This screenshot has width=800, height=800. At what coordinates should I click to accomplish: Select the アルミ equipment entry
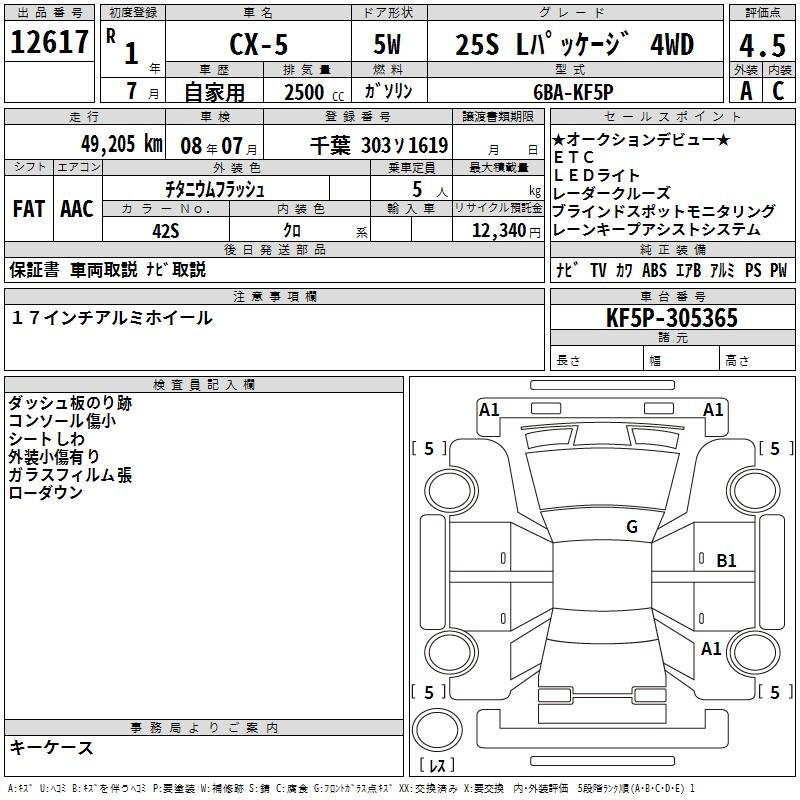click(x=722, y=270)
